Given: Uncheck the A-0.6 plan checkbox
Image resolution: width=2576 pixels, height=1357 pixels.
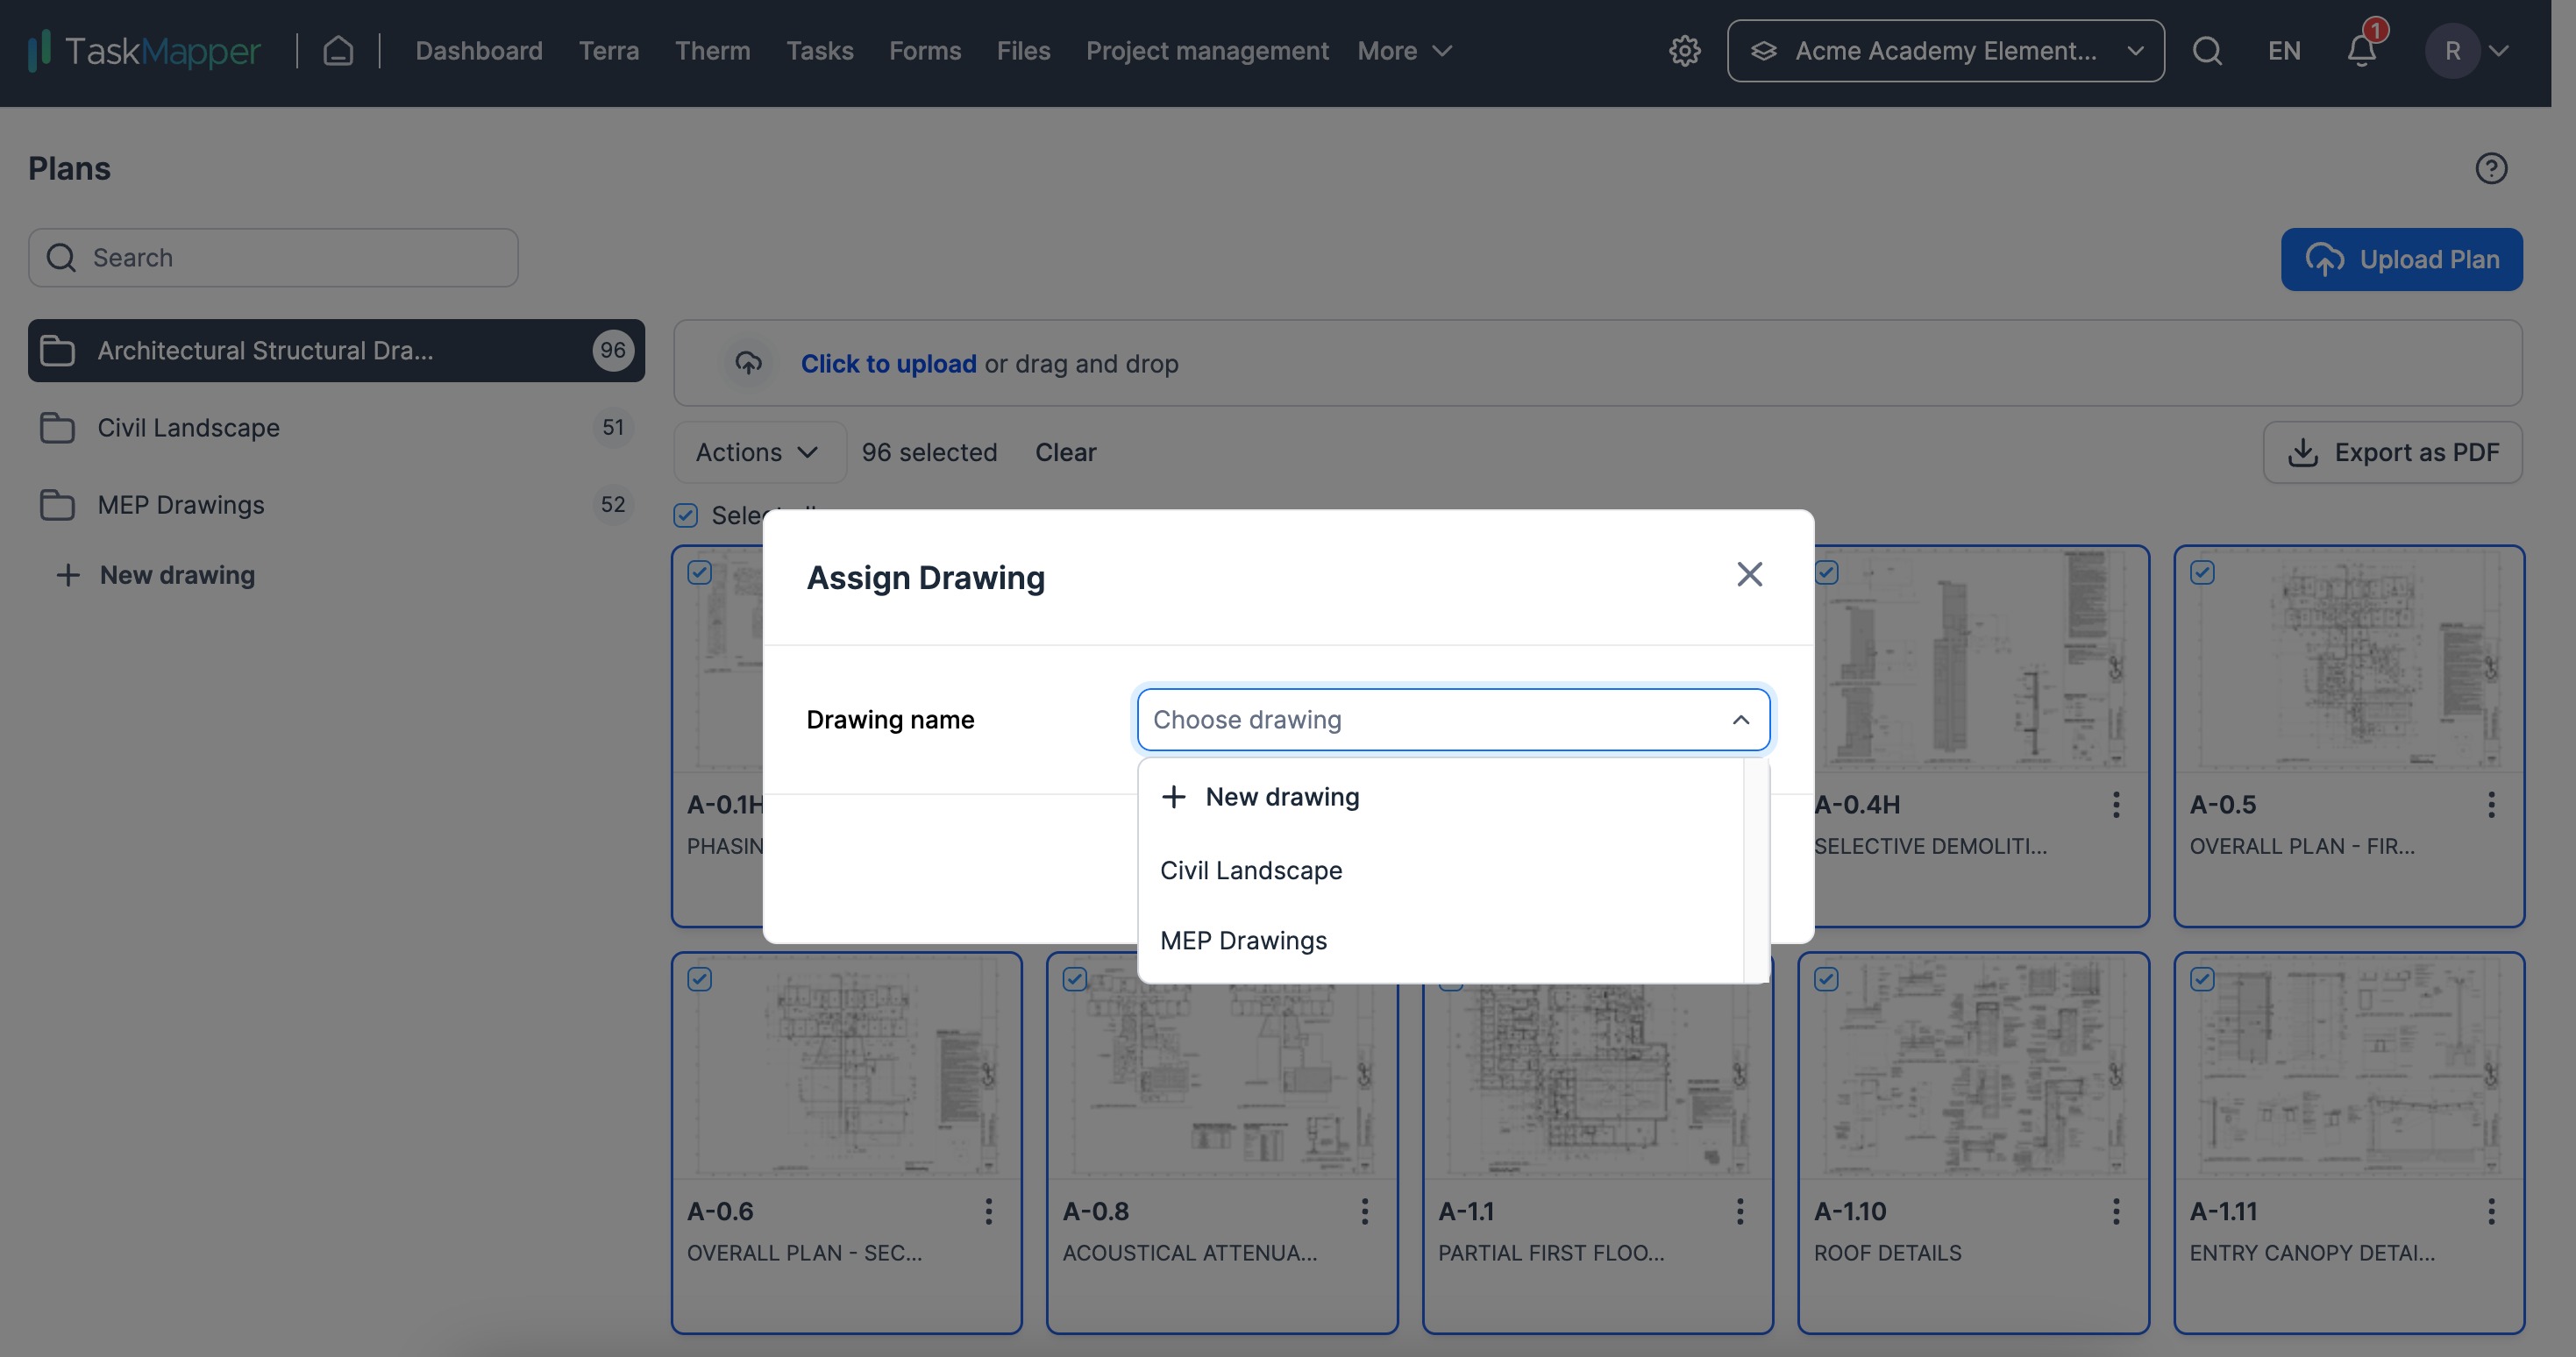Looking at the screenshot, I should tap(699, 979).
